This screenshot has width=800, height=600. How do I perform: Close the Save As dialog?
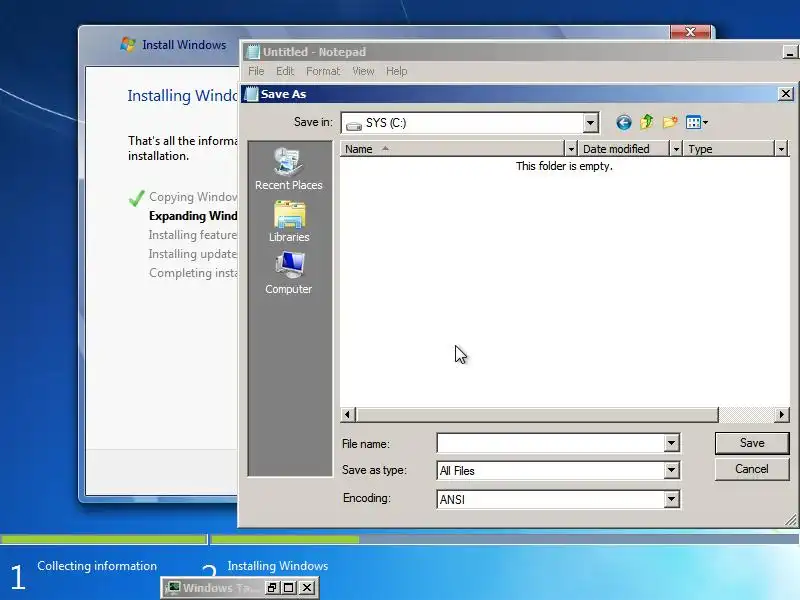pos(786,94)
